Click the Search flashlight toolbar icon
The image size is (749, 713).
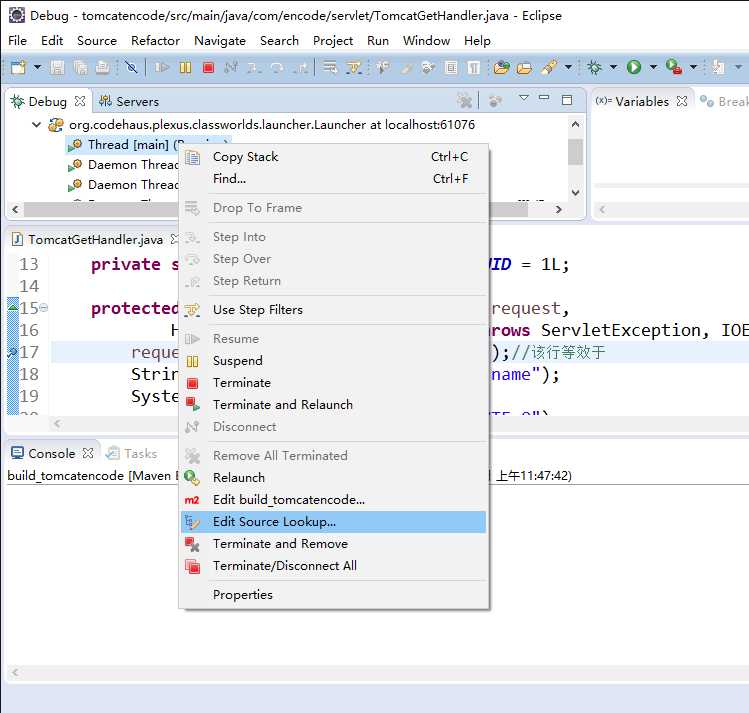coord(549,67)
